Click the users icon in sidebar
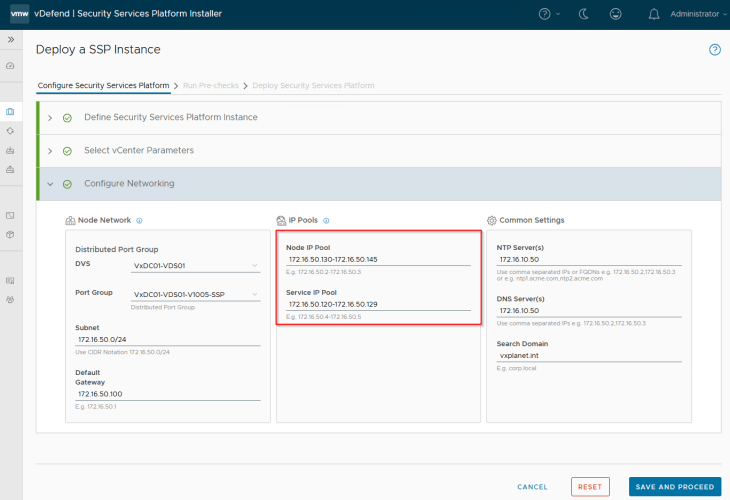Screen dimensions: 730x500 10,299
